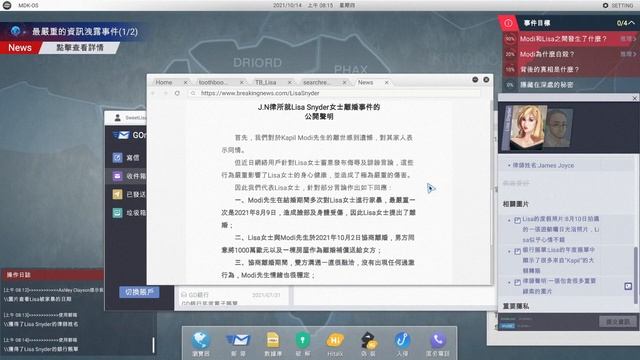
Task: Go forward in the browser
Action: [165, 93]
